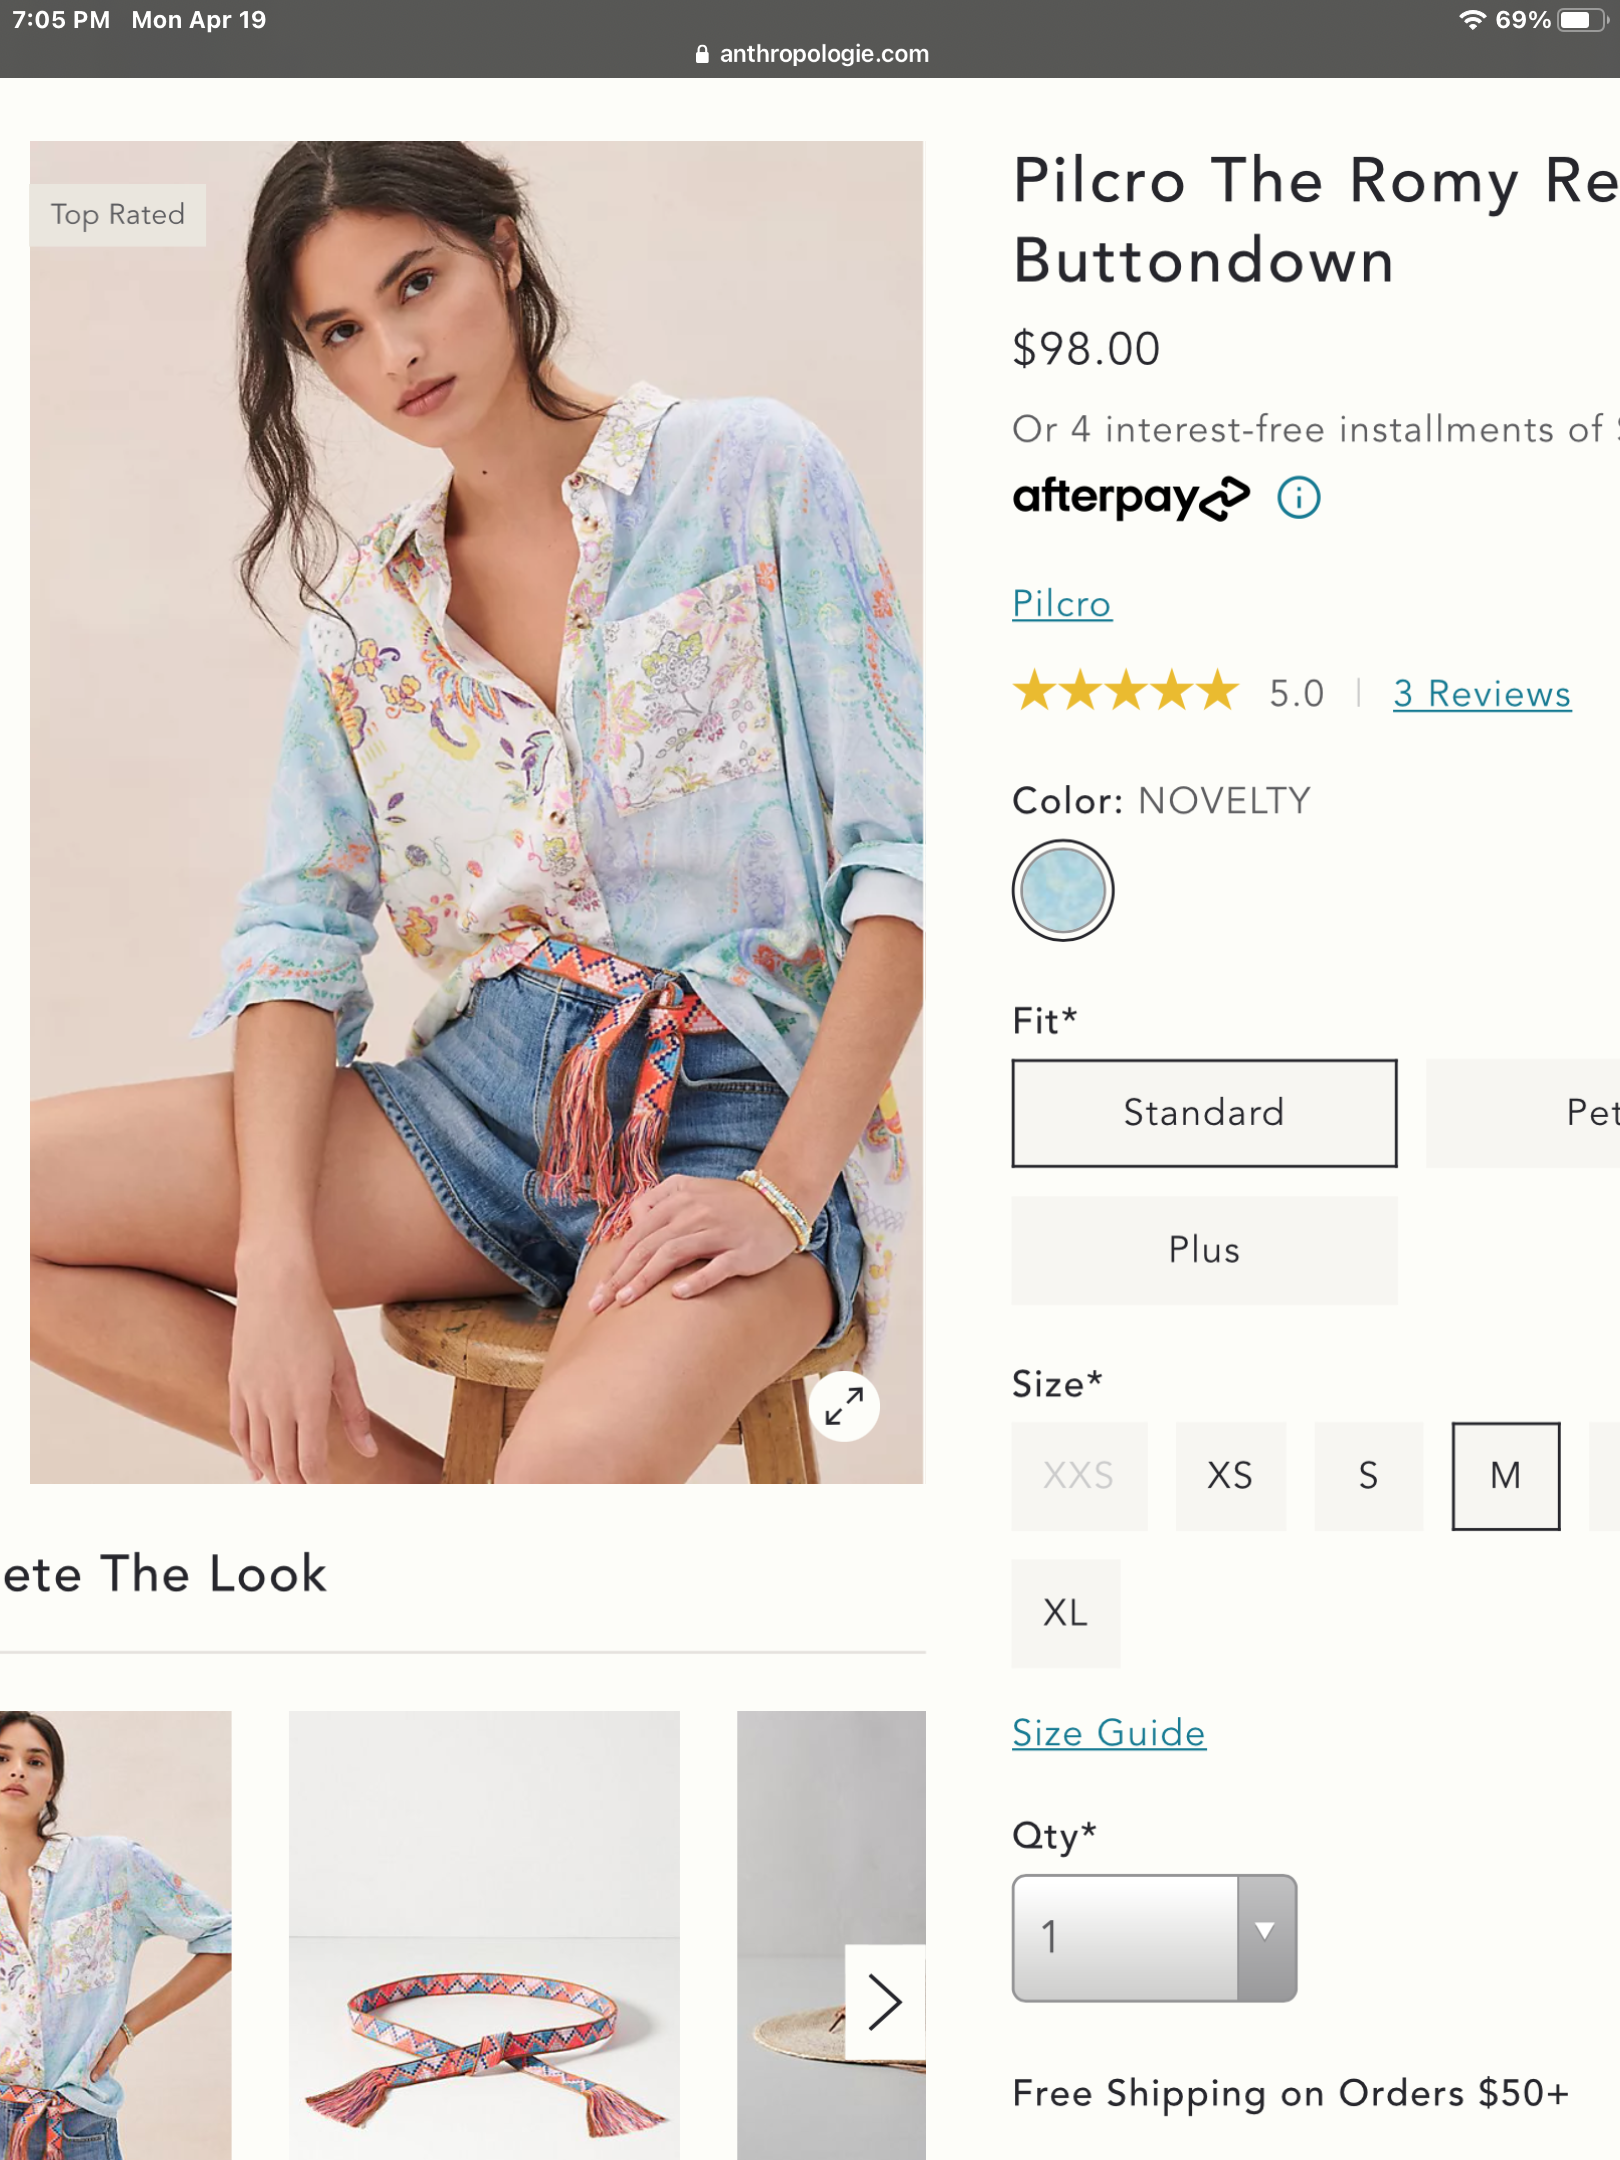
Task: Choose size S
Action: pyautogui.click(x=1368, y=1476)
